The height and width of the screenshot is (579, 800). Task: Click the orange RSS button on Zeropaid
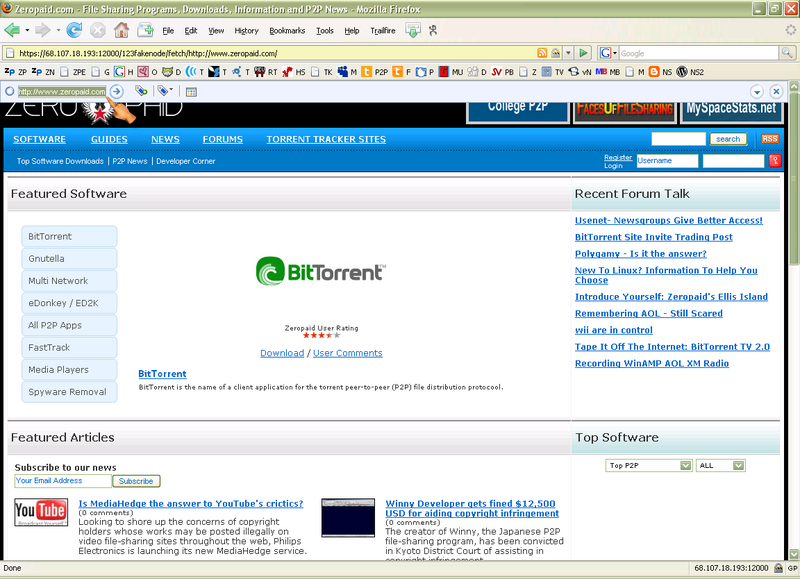coord(769,139)
